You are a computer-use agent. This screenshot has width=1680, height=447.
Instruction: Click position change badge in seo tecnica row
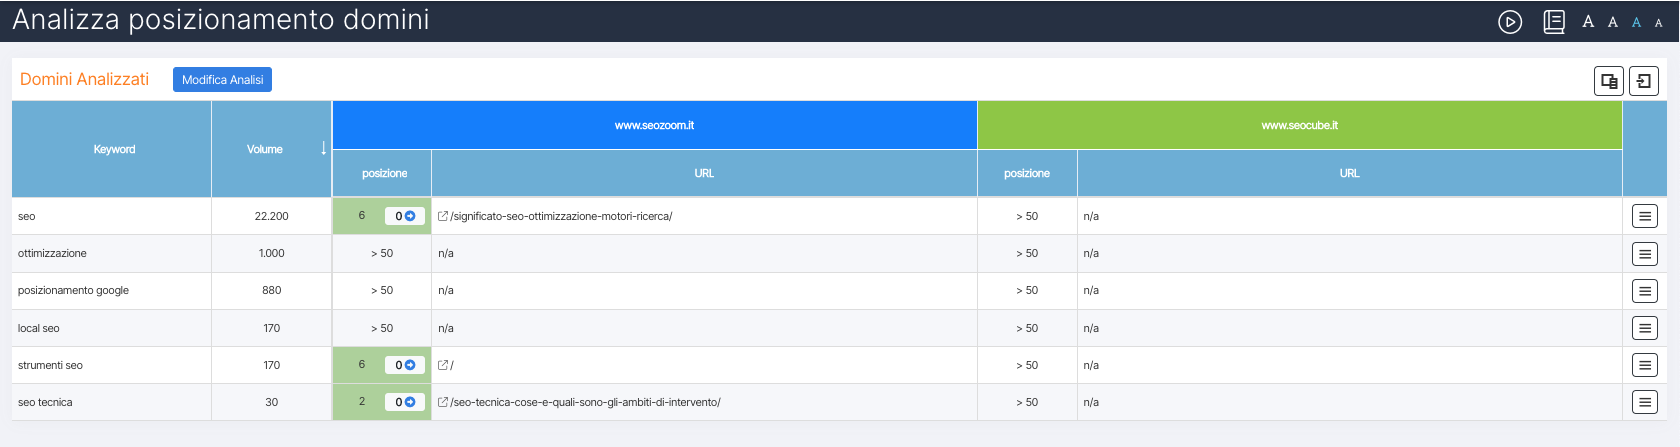tap(405, 402)
